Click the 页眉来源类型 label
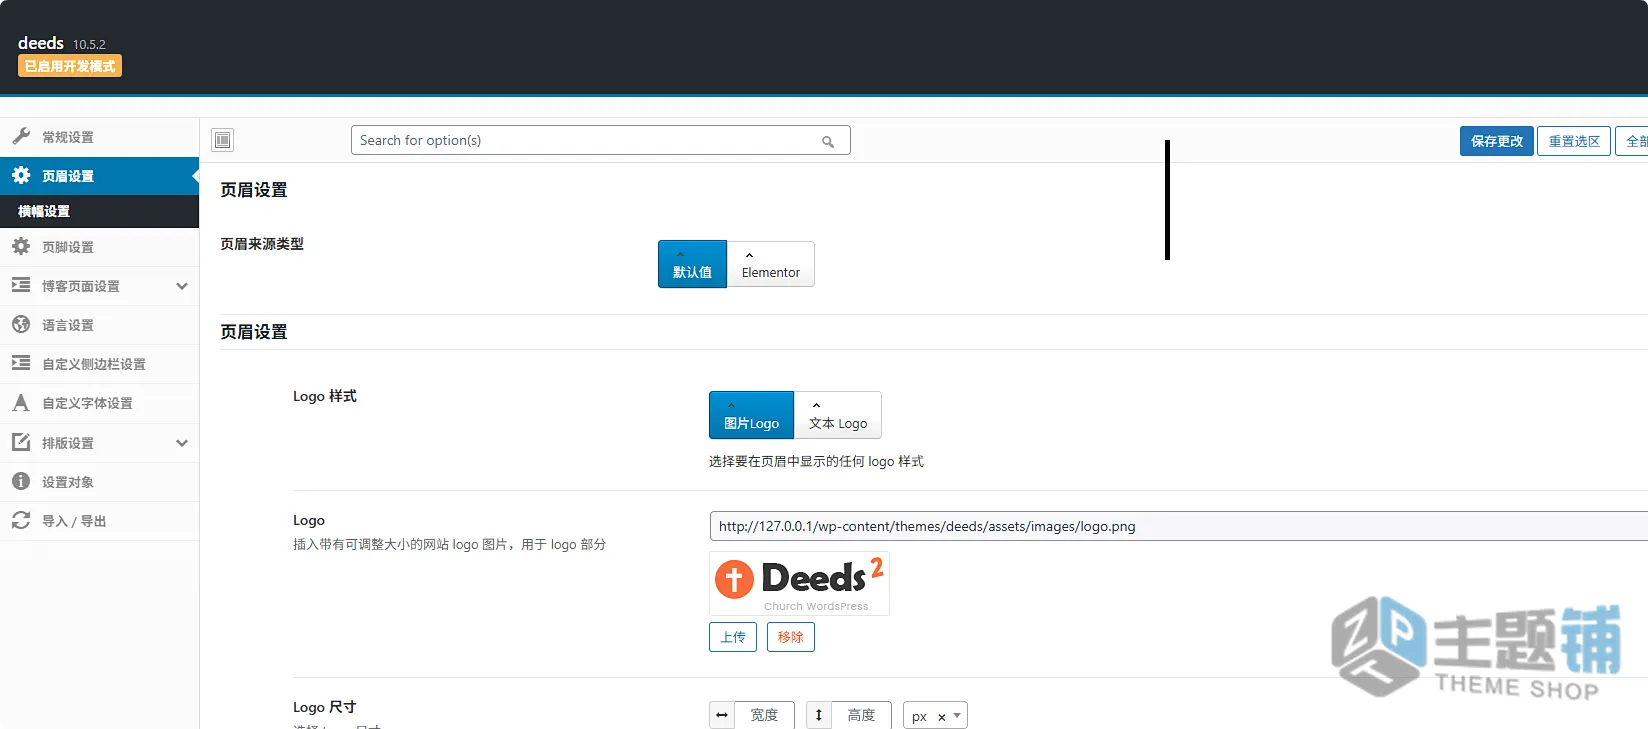Screen dimensions: 1648x729 point(262,244)
